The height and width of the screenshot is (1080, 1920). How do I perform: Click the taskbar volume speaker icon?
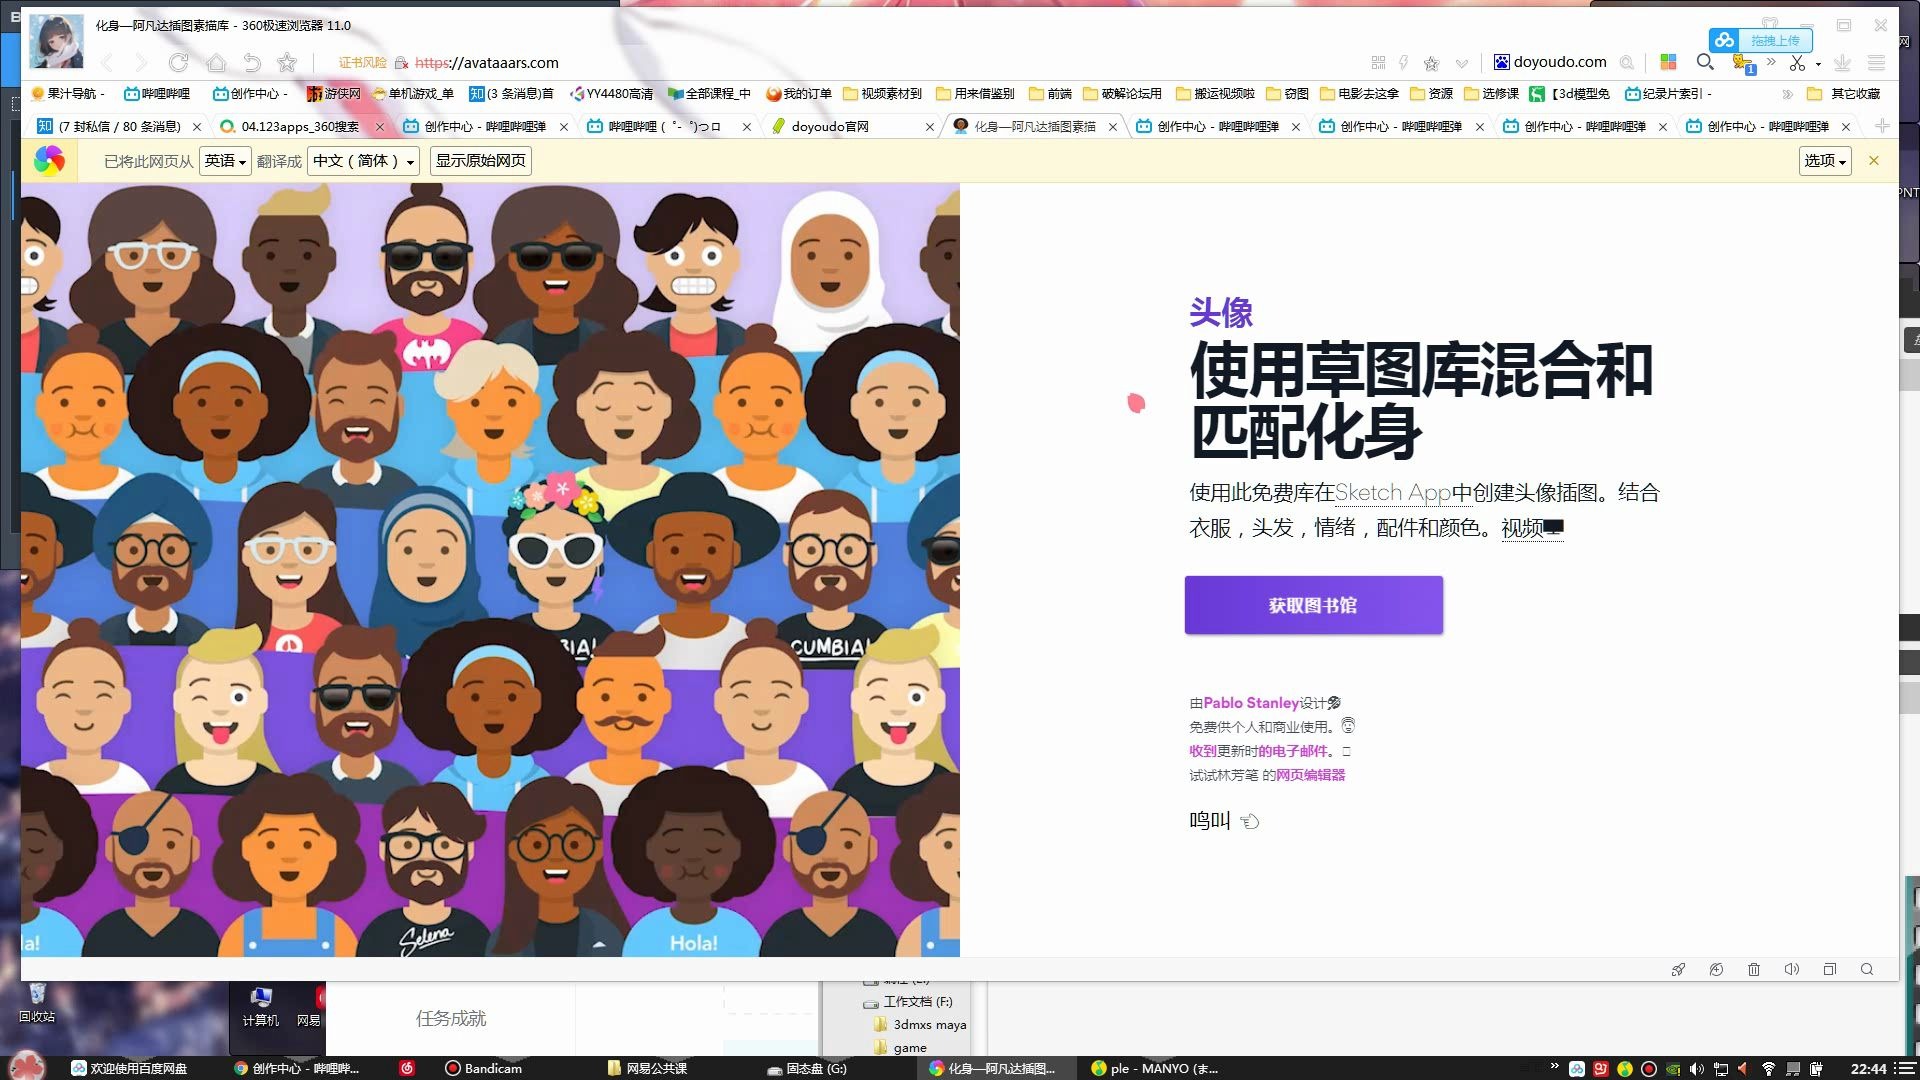pos(1697,1068)
